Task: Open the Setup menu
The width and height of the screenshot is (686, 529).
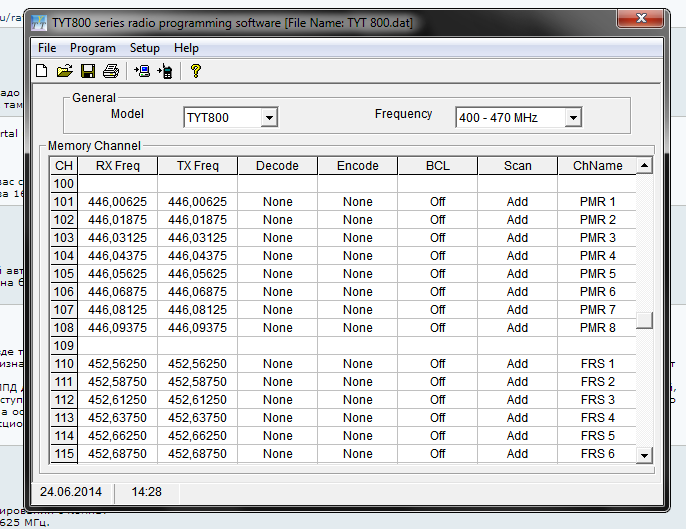Action: coord(144,48)
